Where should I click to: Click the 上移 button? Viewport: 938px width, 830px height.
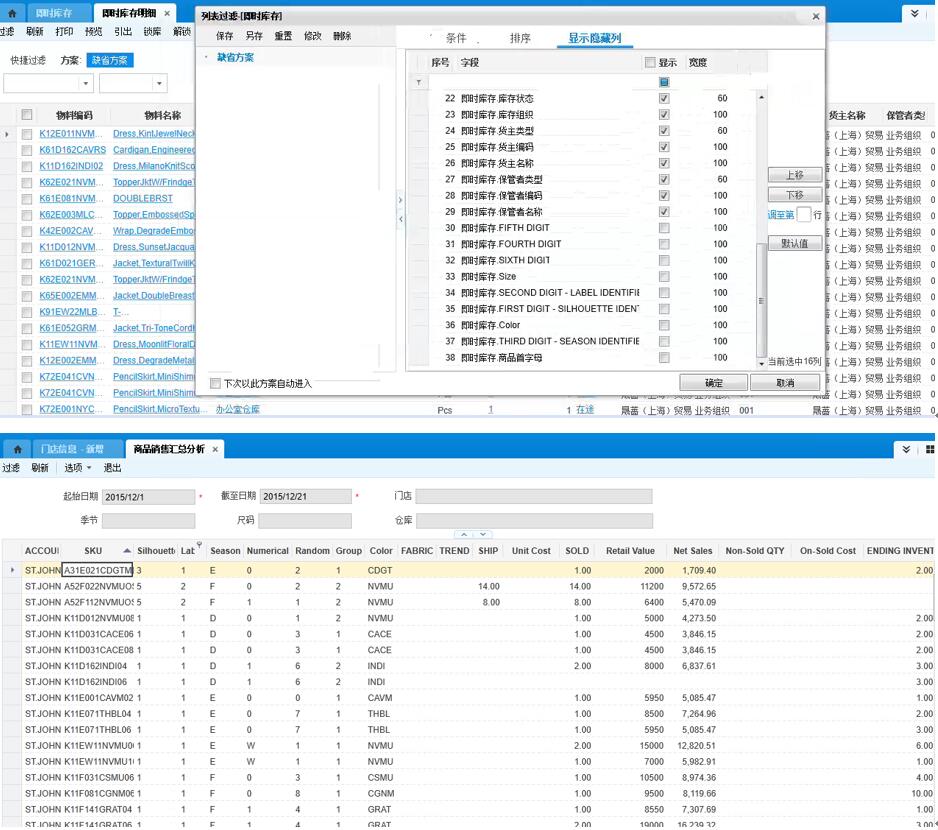coord(794,175)
